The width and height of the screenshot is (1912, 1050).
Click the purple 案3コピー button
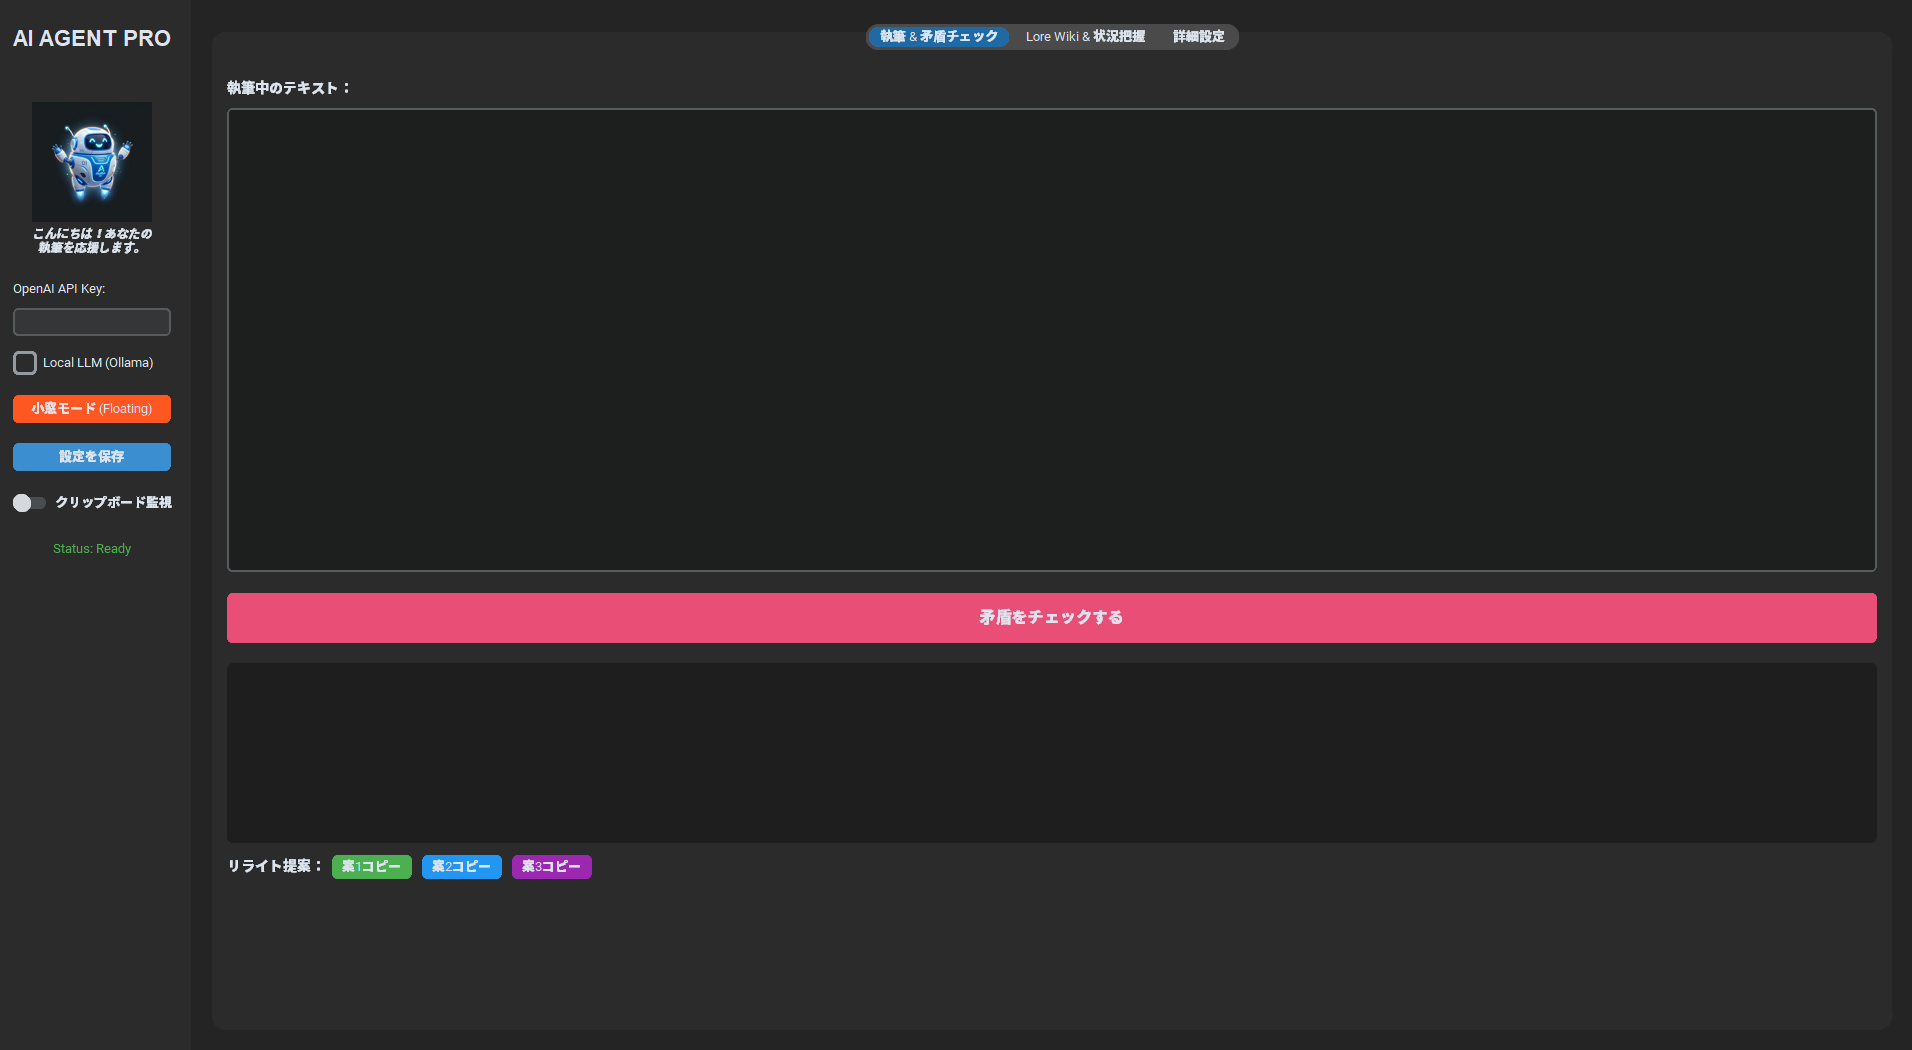tap(551, 867)
